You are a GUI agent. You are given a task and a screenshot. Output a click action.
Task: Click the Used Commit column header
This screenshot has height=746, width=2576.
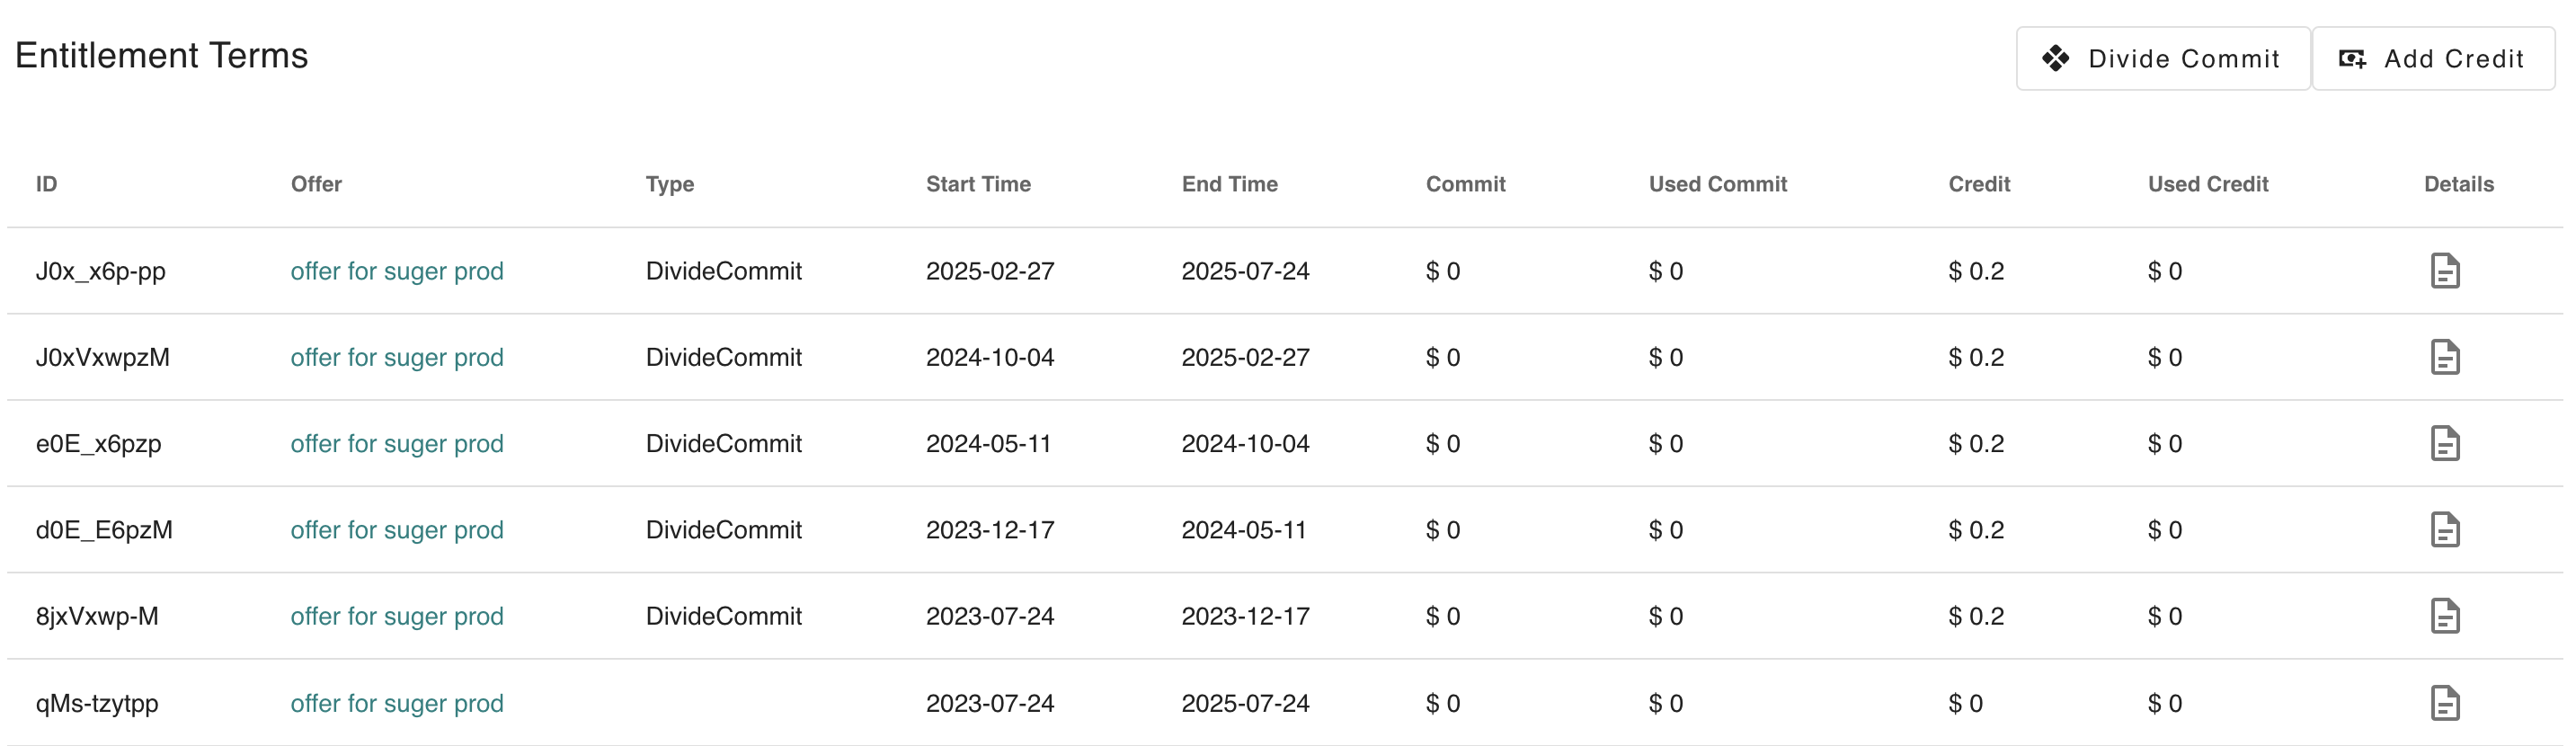click(1717, 184)
